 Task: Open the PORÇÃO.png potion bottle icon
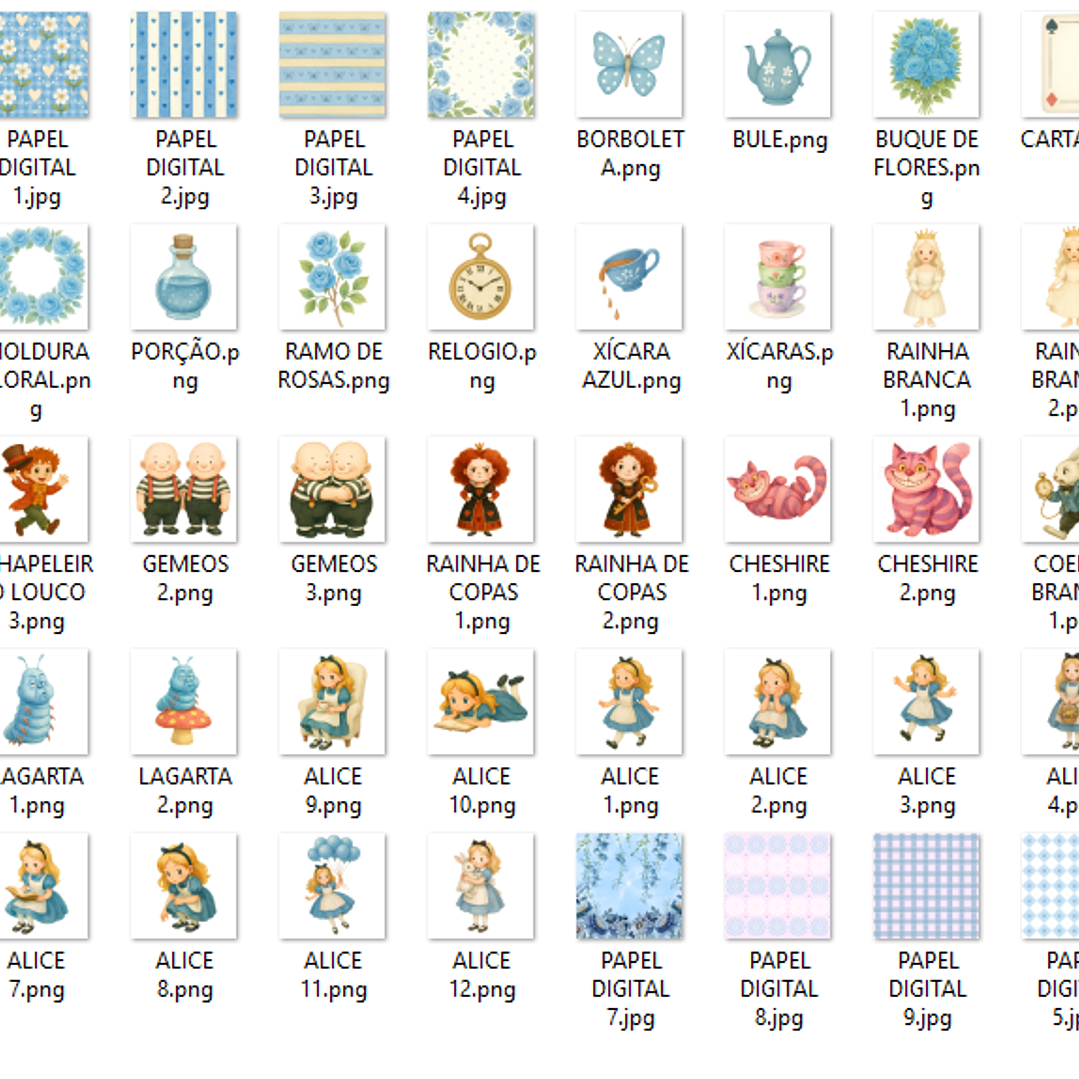[x=184, y=277]
